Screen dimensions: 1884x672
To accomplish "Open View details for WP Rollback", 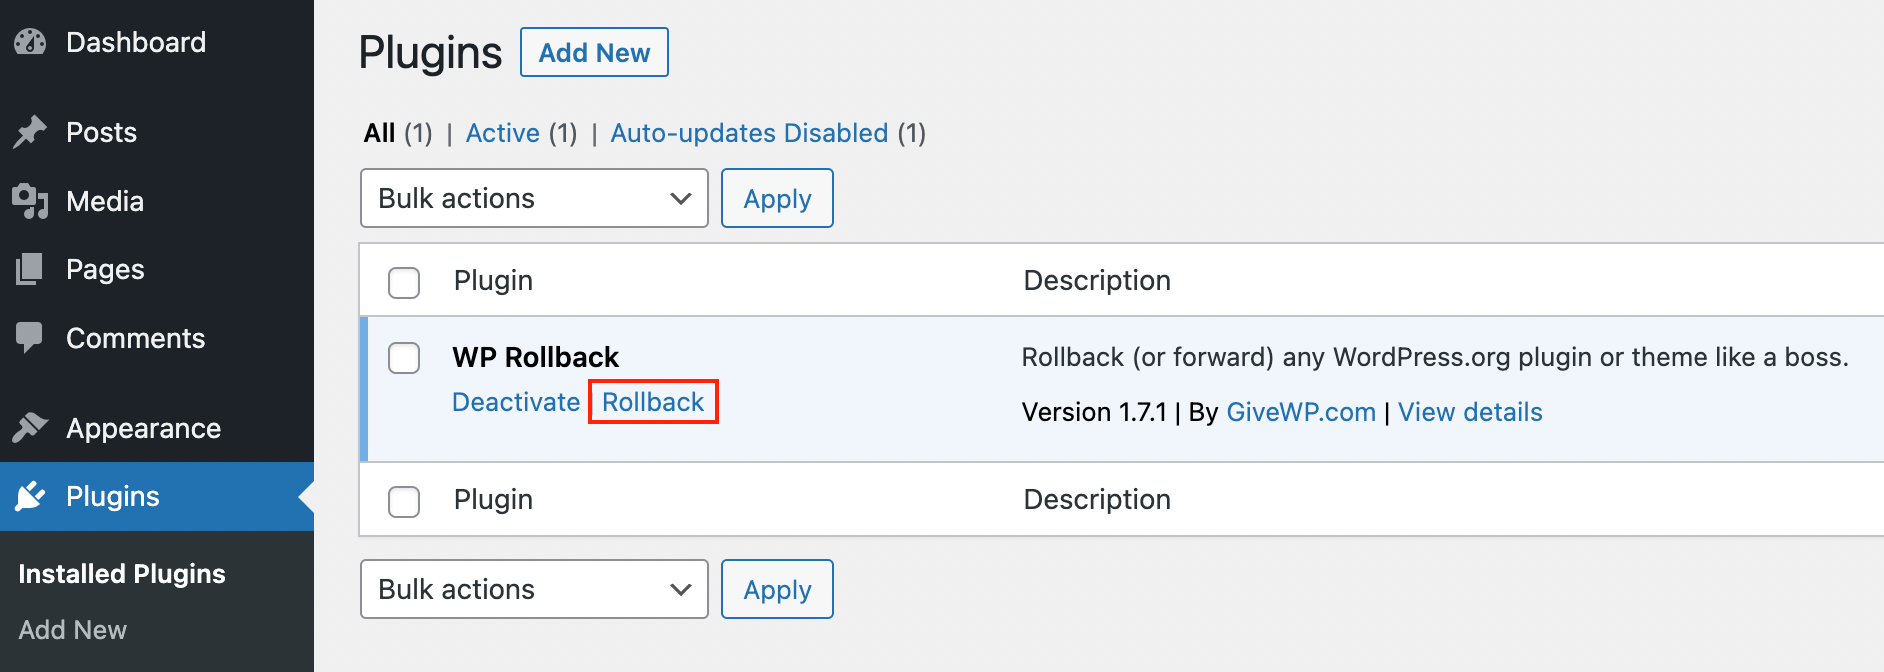I will (1469, 411).
